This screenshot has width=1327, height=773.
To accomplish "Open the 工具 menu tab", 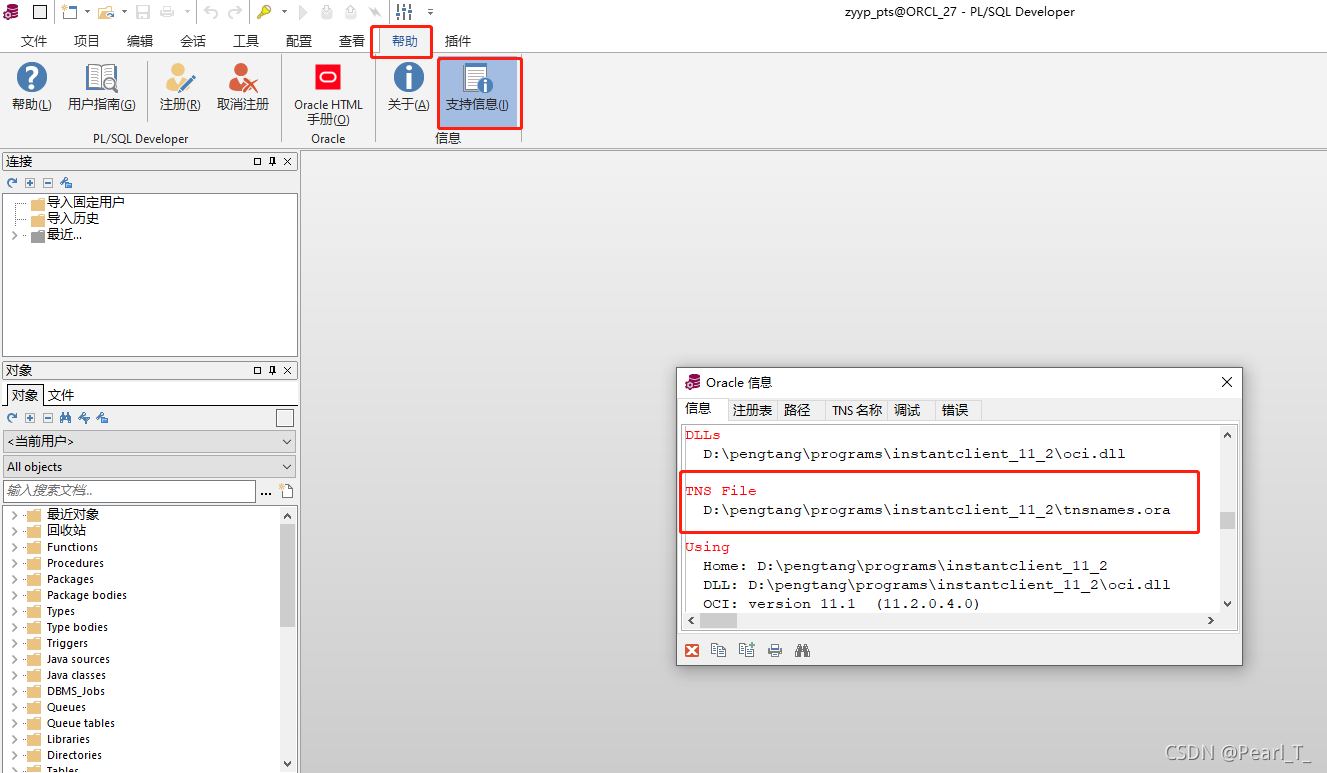I will click(x=246, y=41).
